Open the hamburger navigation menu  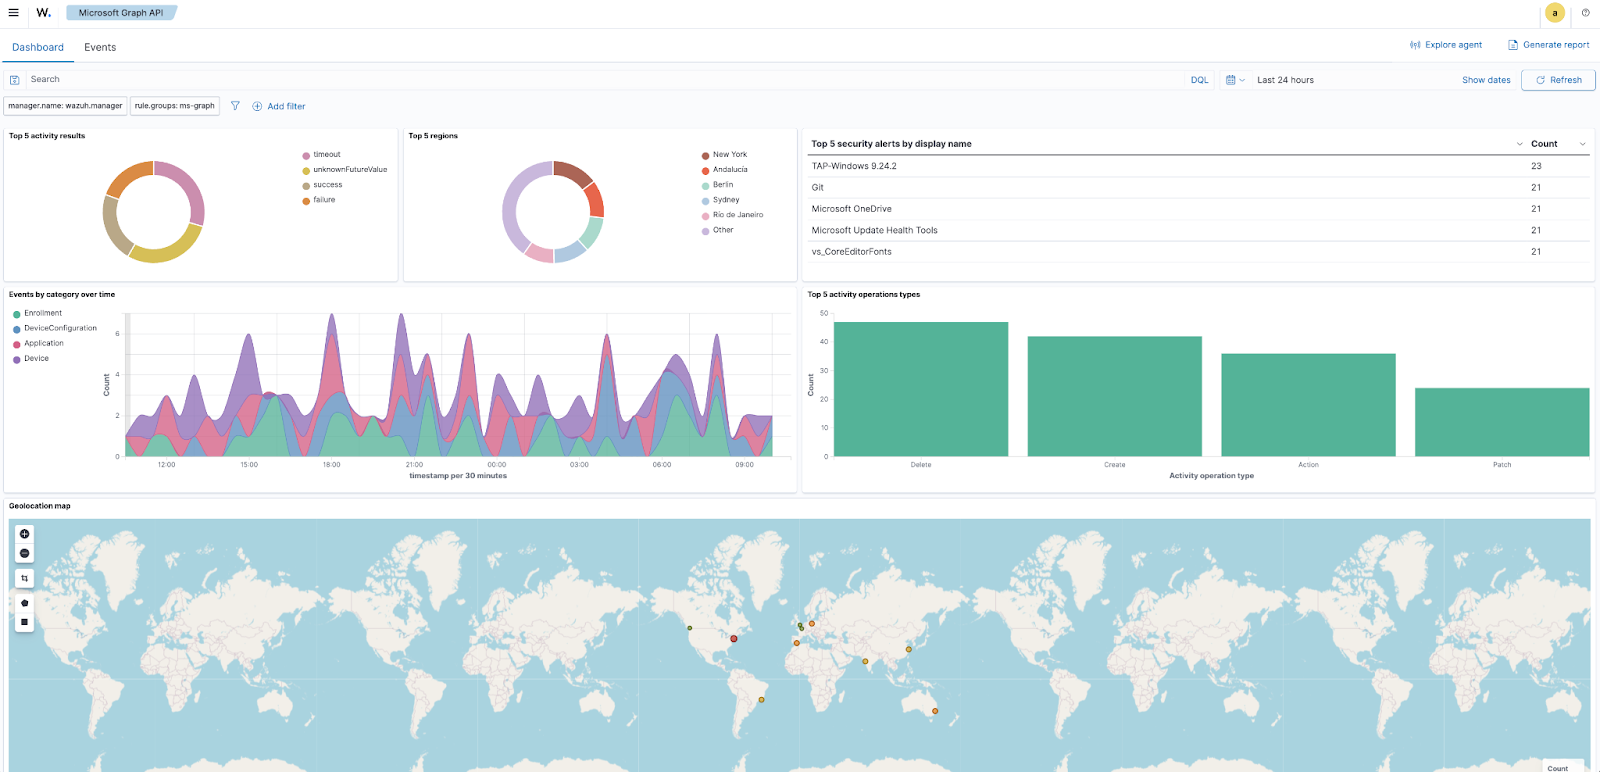click(x=13, y=13)
